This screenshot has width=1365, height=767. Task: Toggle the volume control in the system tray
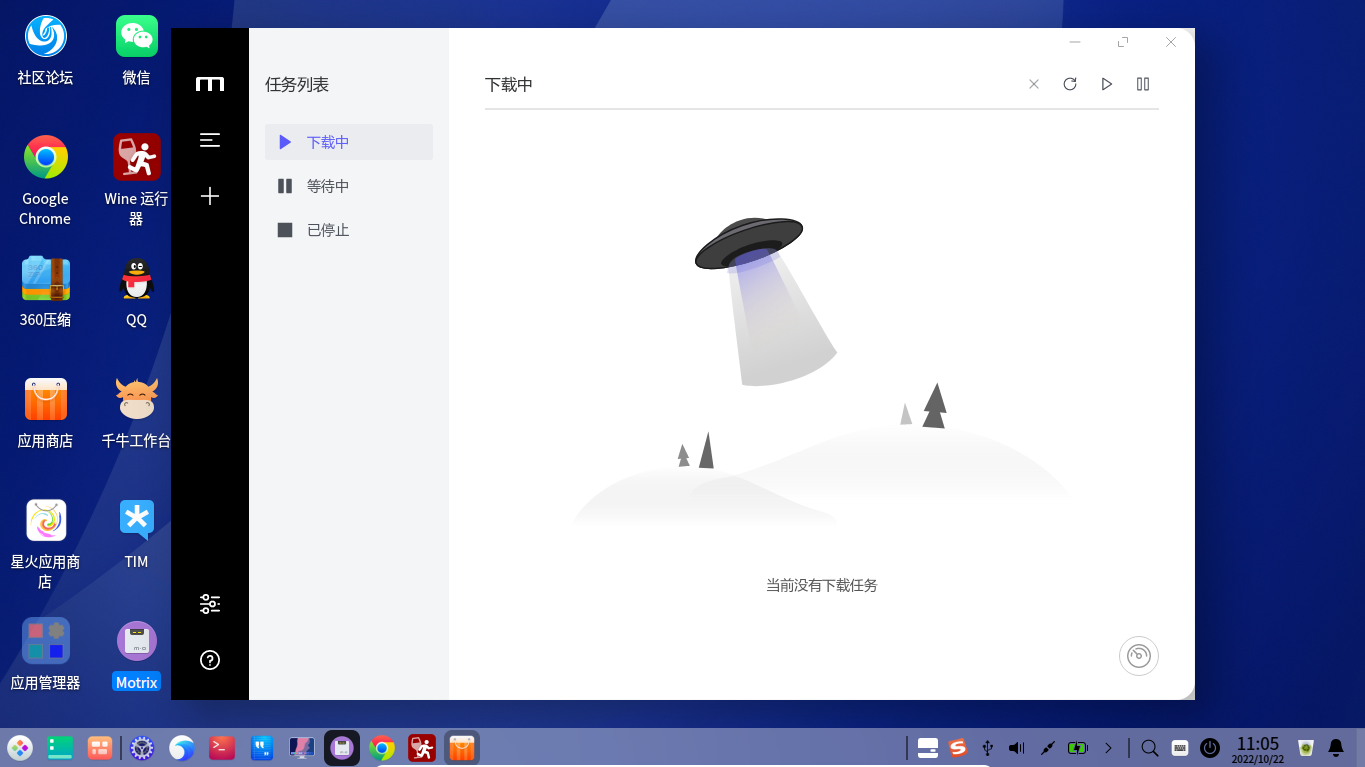tap(1016, 747)
